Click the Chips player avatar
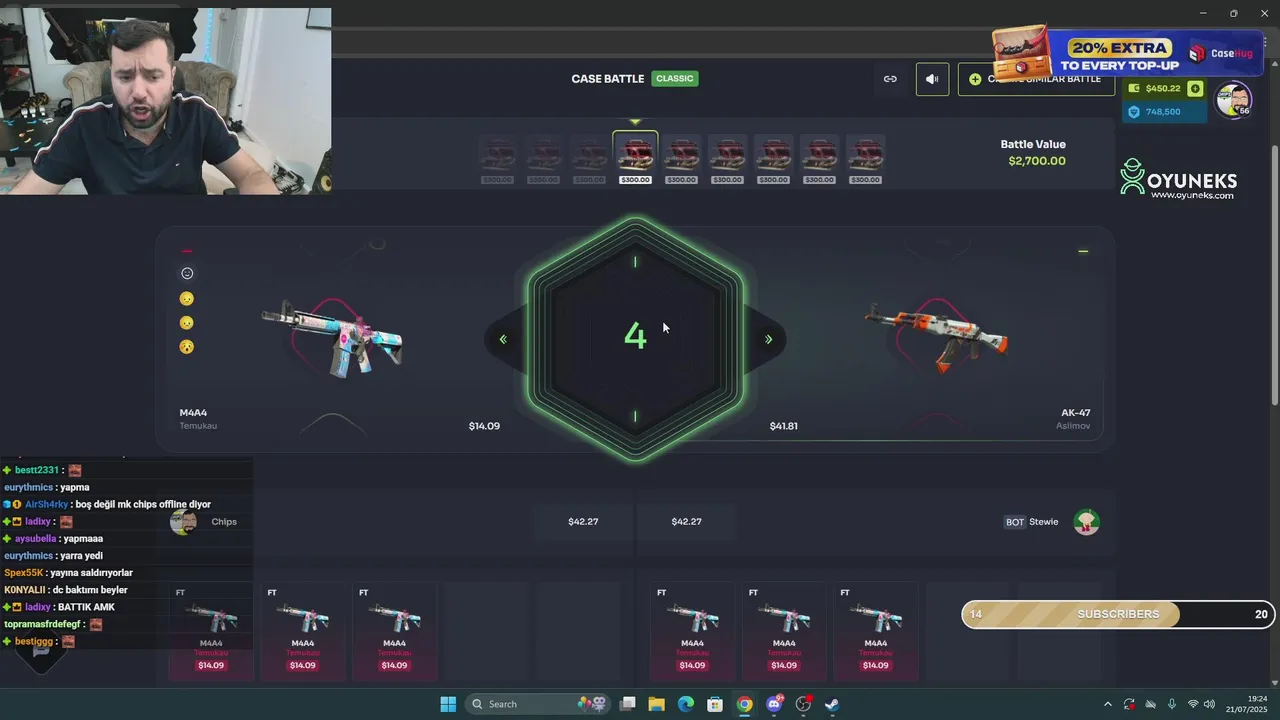The width and height of the screenshot is (1280, 720). tap(184, 522)
